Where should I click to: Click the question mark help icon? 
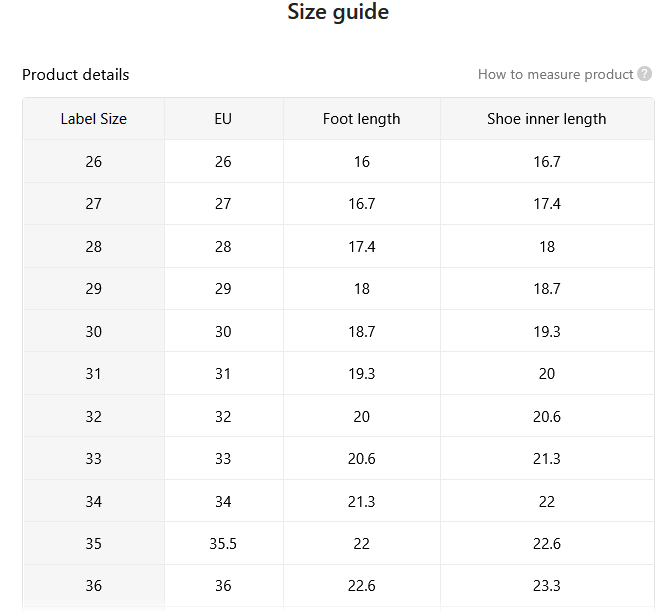[644, 74]
